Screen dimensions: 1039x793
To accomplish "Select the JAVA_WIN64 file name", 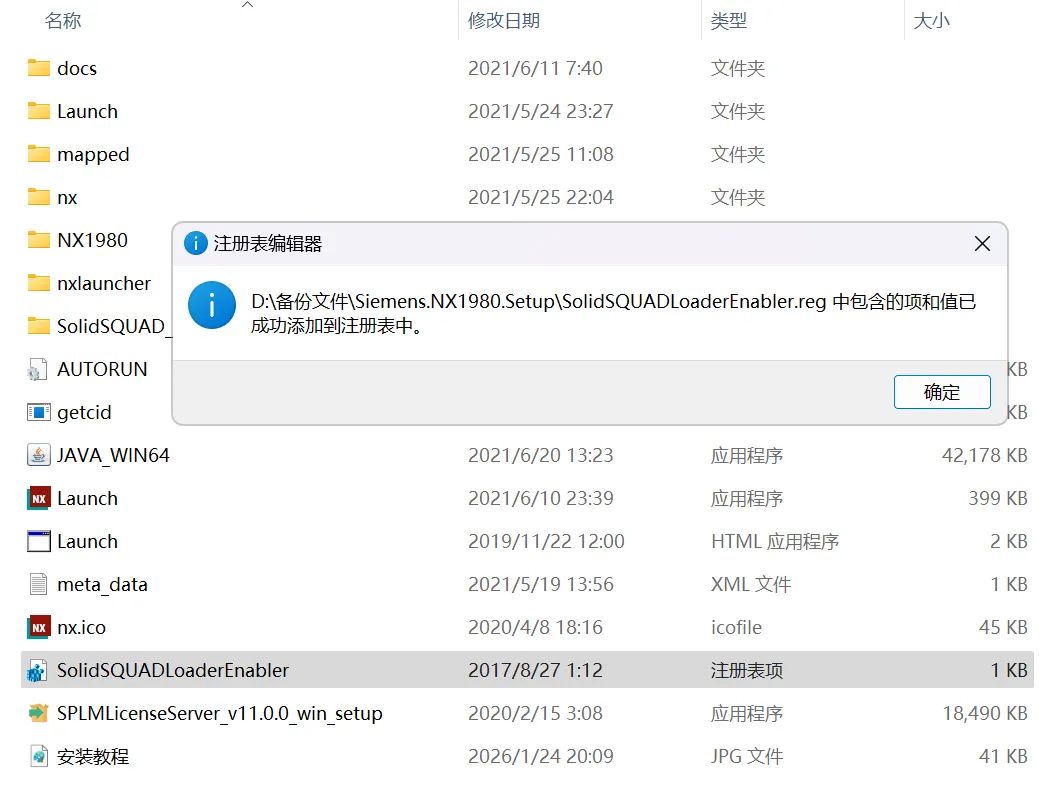I will (113, 456).
